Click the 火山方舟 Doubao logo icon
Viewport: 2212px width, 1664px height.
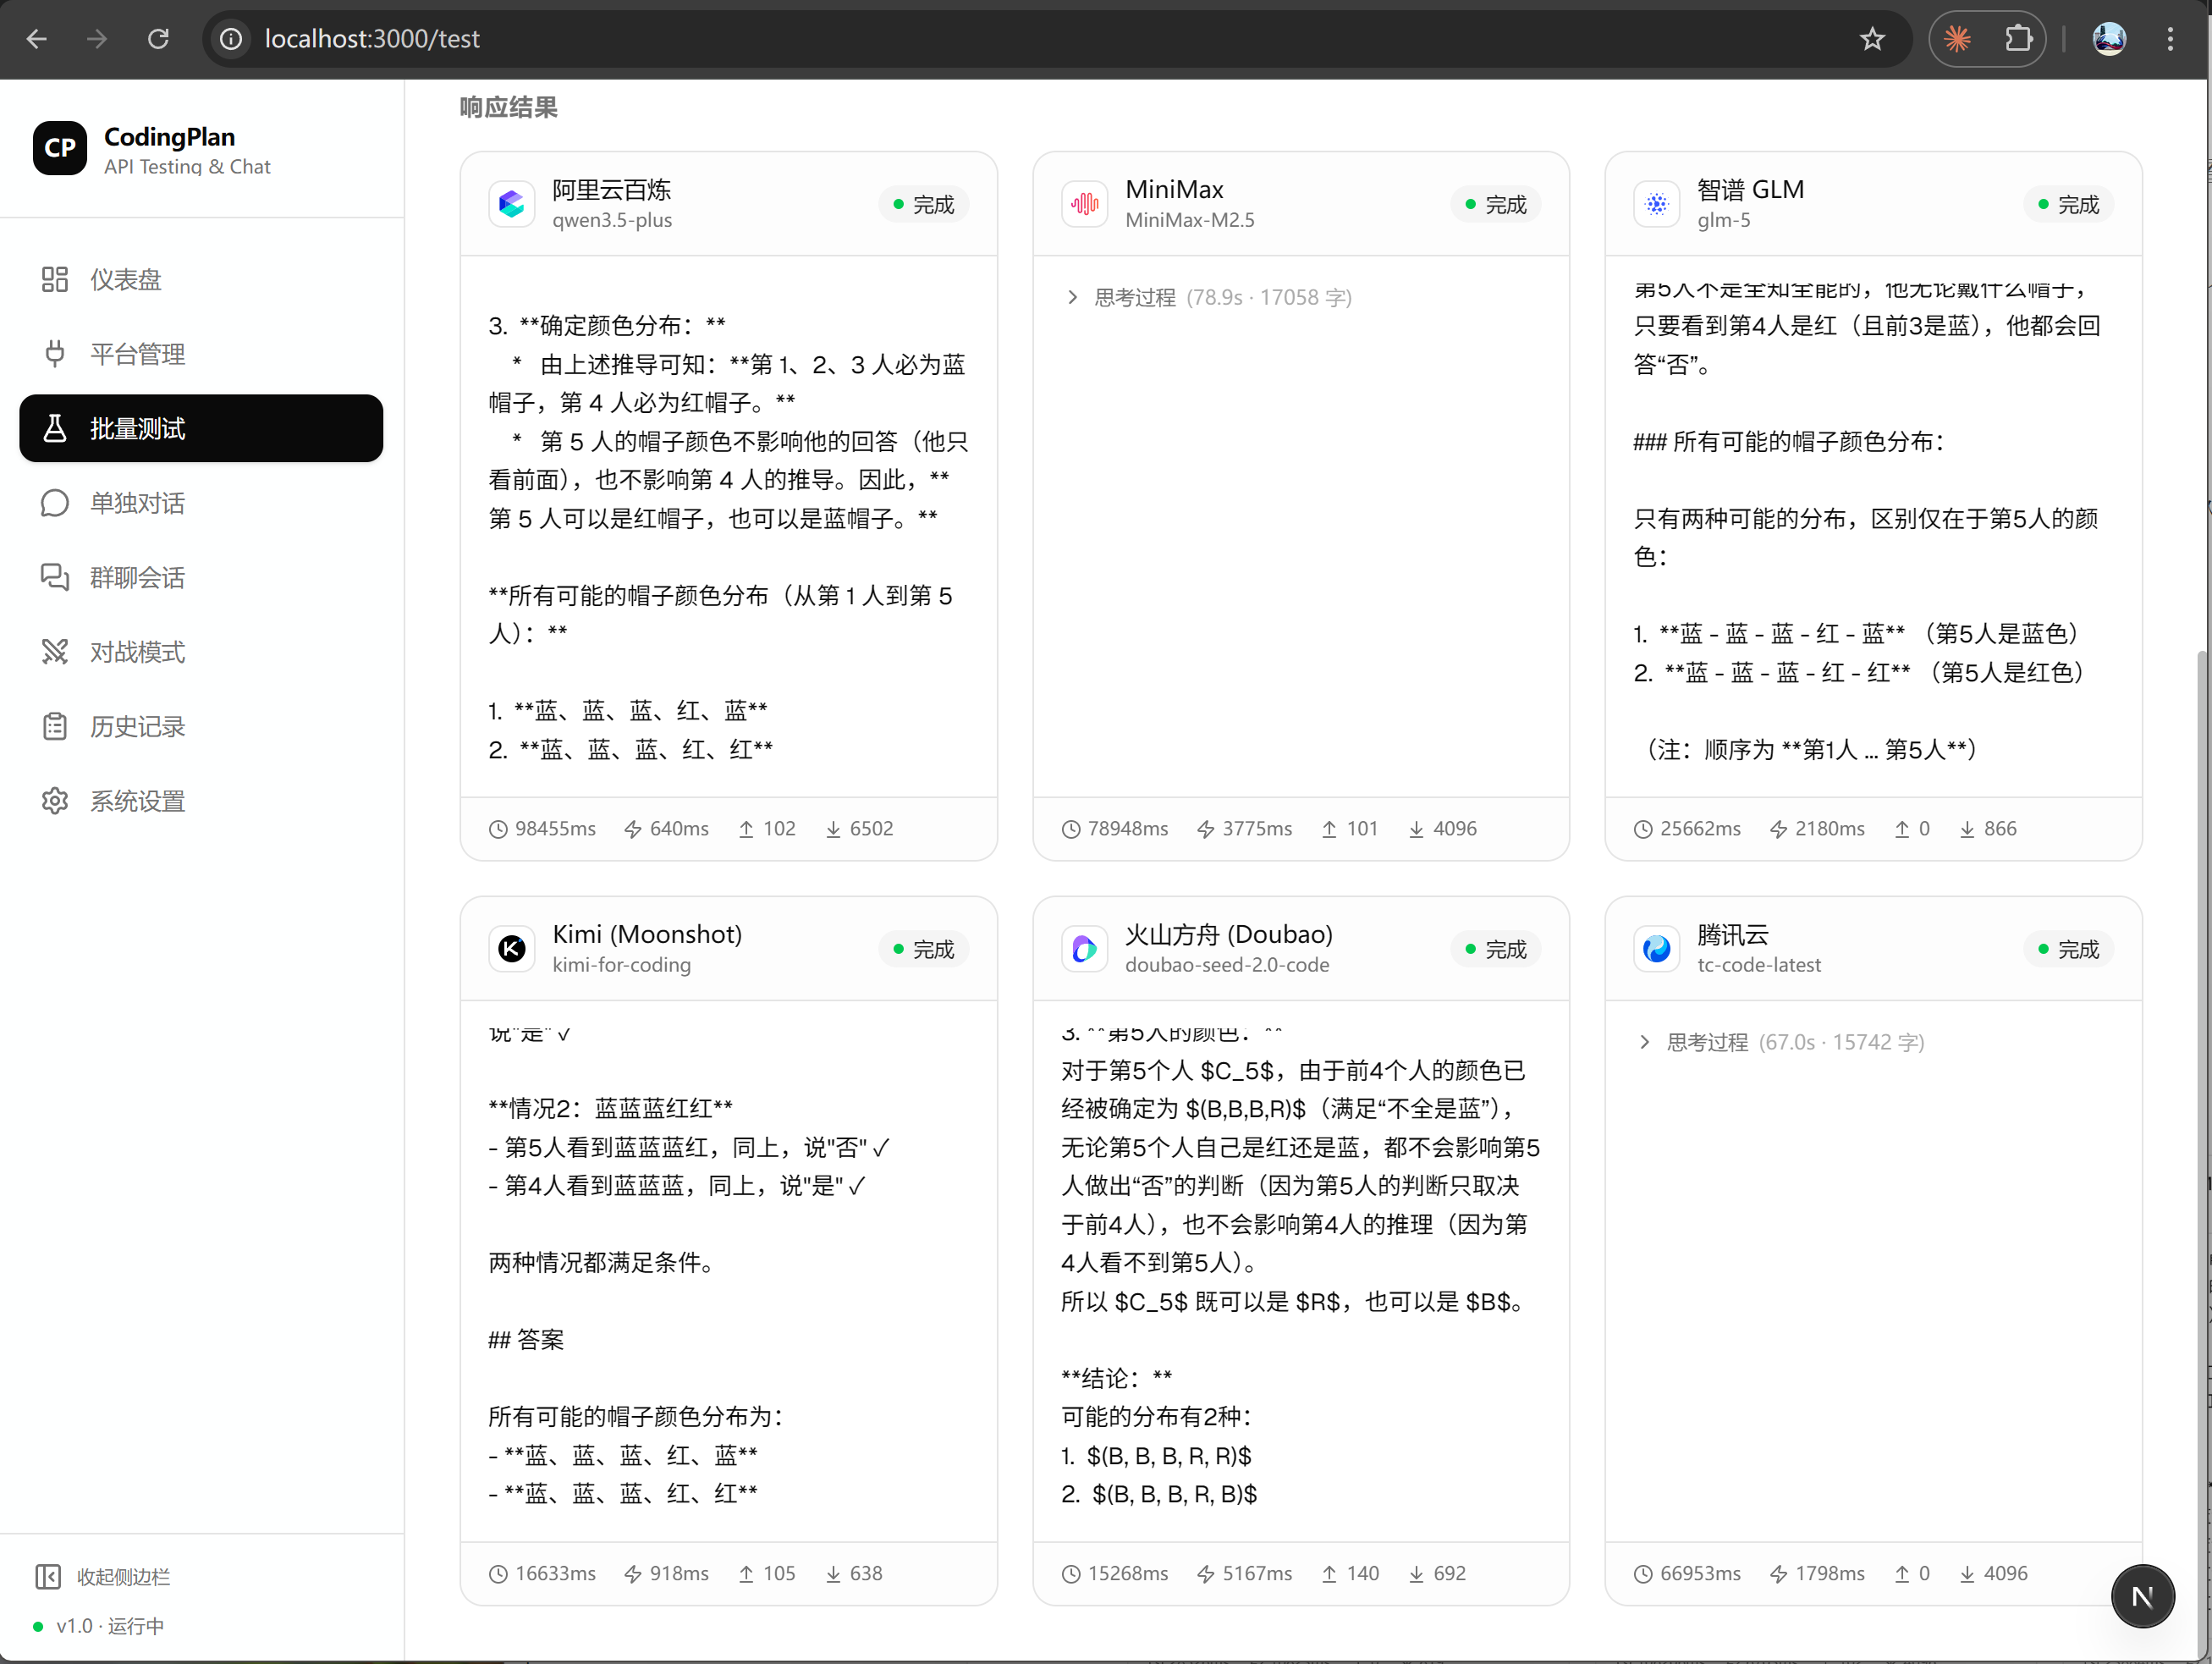point(1084,948)
